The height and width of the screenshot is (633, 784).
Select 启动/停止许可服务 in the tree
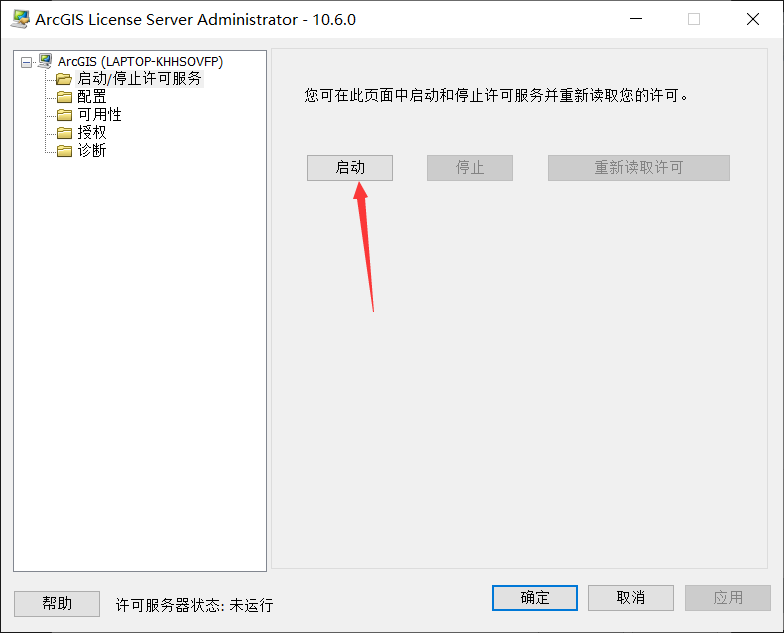pos(140,78)
